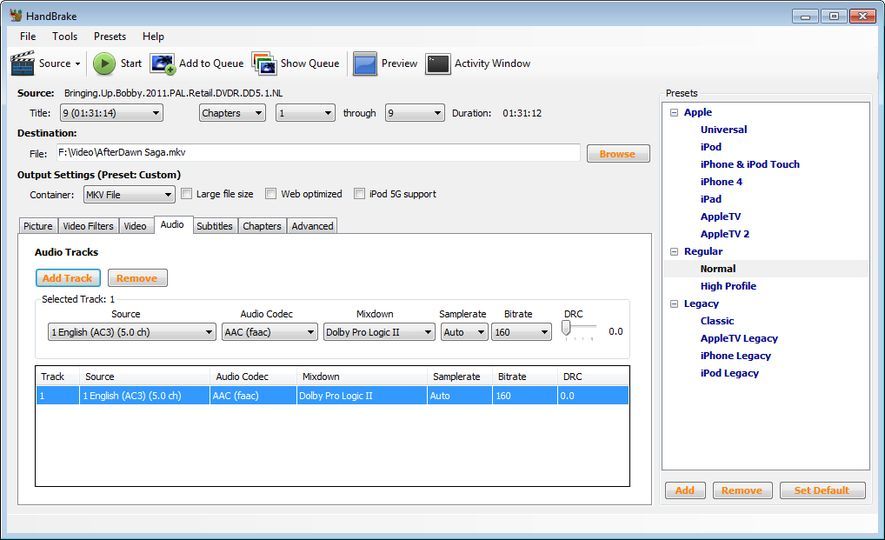This screenshot has height=540, width=885.
Task: Click the Audio Codec column header in list
Action: 253,376
